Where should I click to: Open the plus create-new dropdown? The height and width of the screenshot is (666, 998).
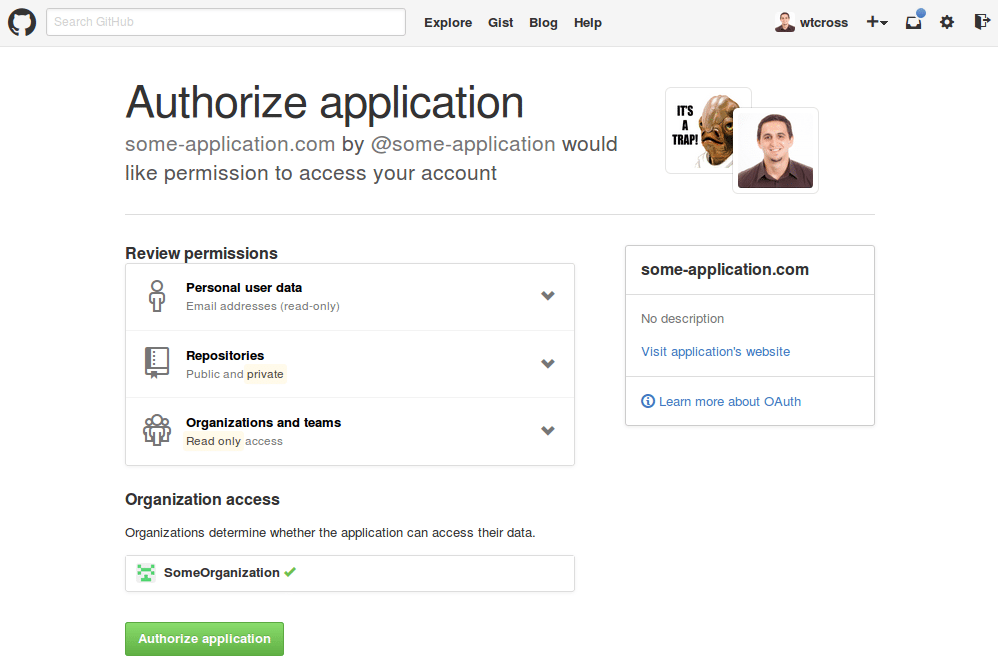pyautogui.click(x=877, y=22)
